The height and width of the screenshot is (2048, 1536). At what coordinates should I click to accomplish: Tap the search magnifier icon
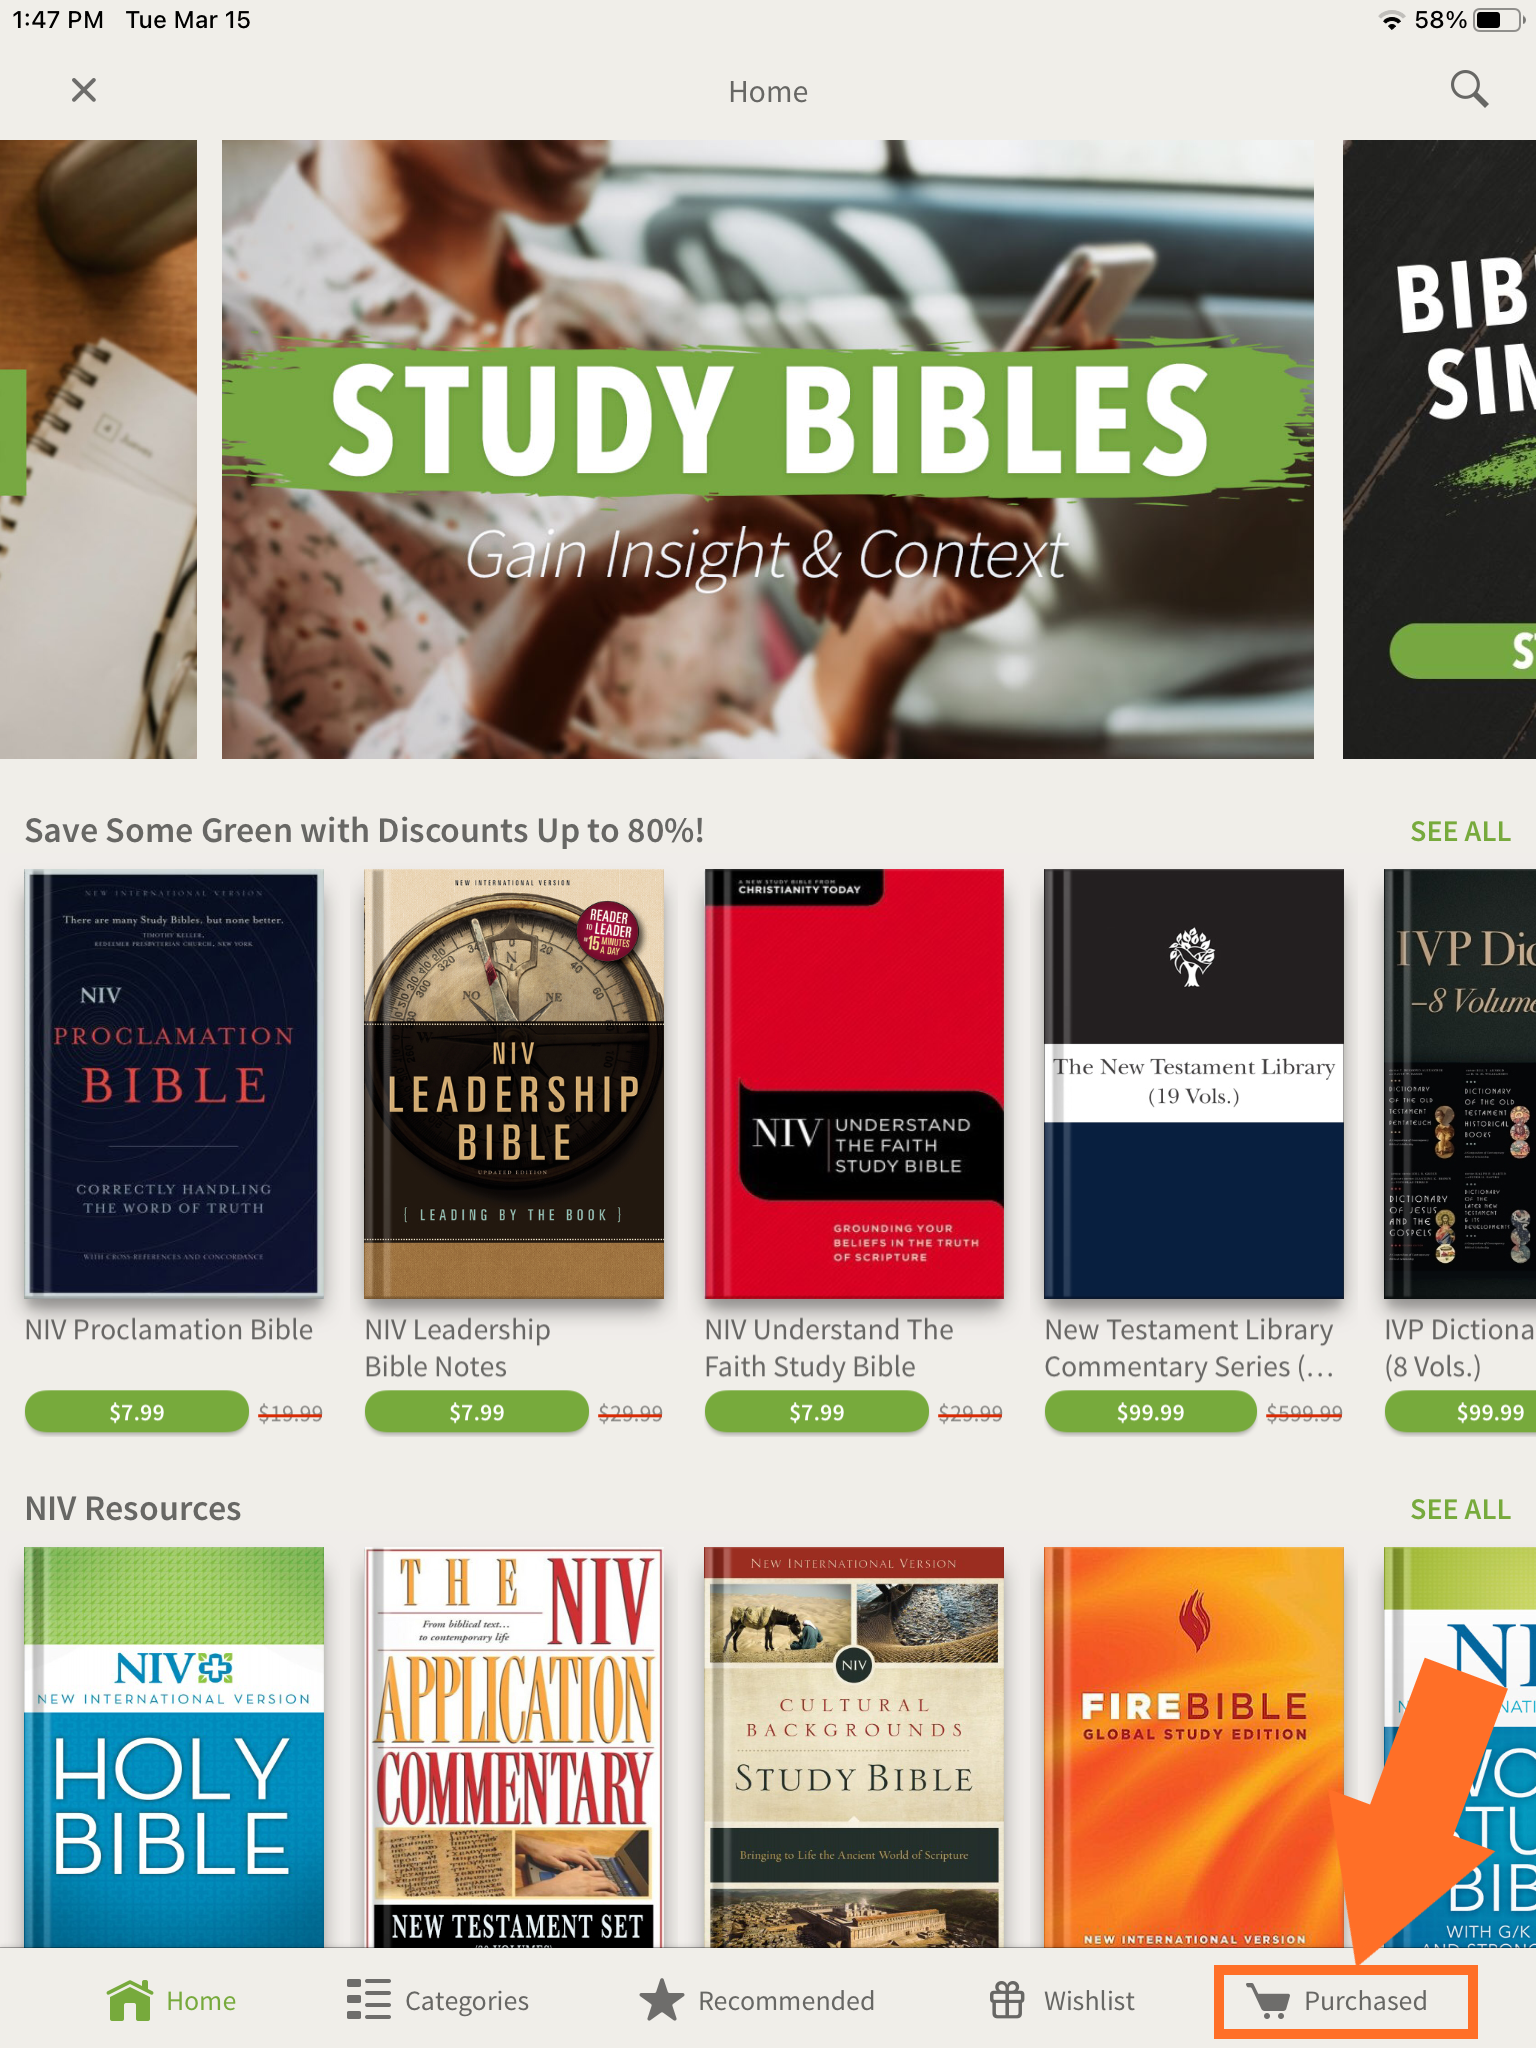coord(1469,89)
